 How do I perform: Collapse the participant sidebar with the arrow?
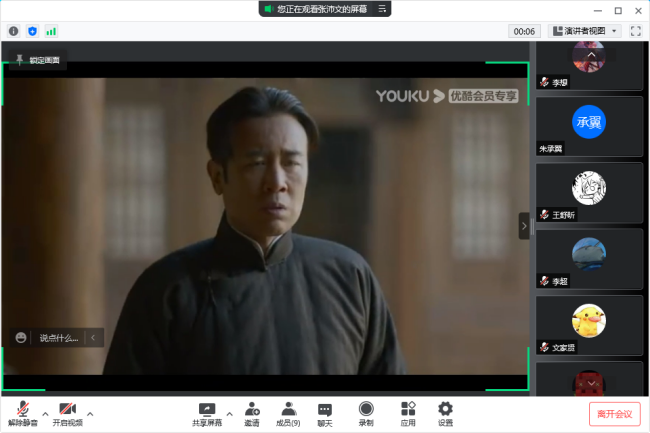coord(524,226)
